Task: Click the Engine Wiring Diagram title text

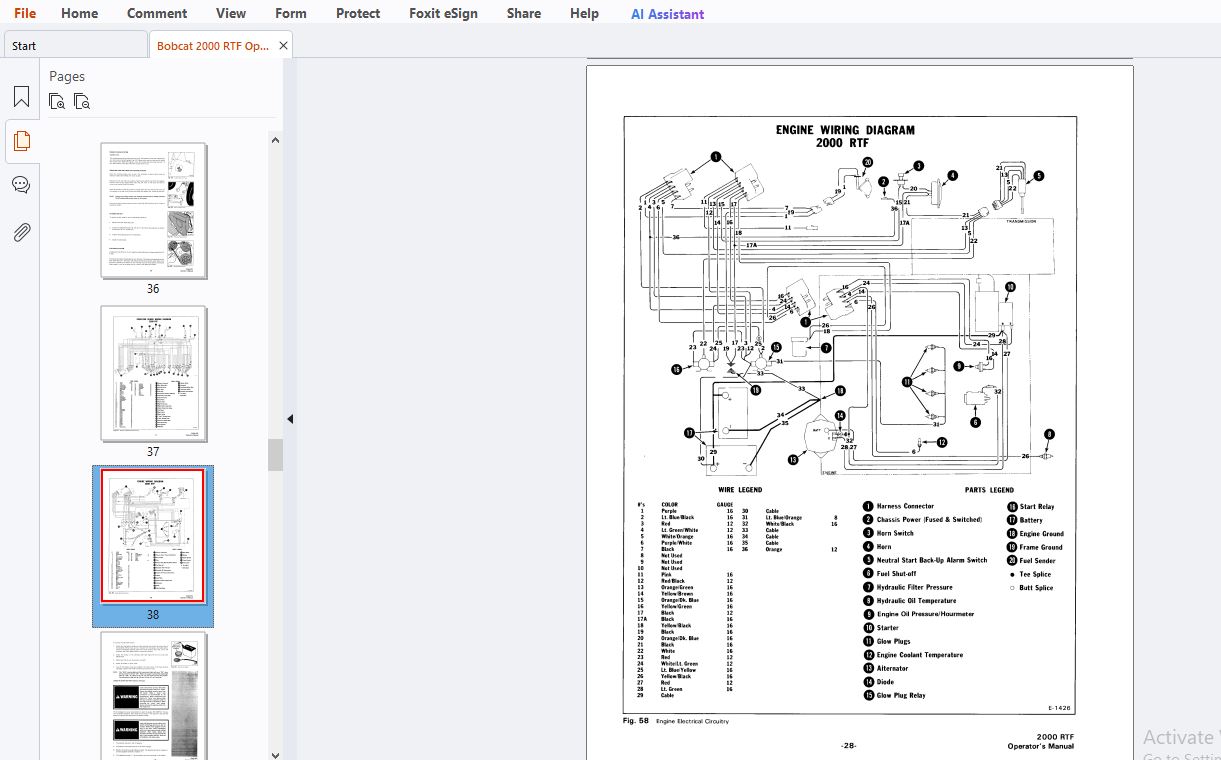Action: click(845, 136)
